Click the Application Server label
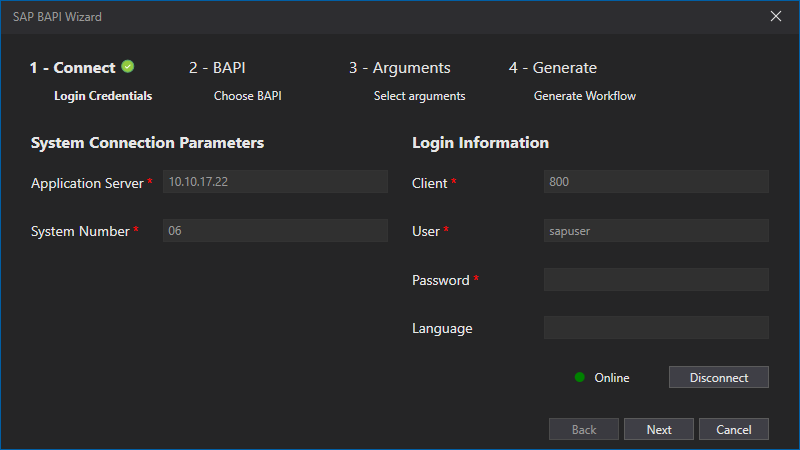 point(87,183)
